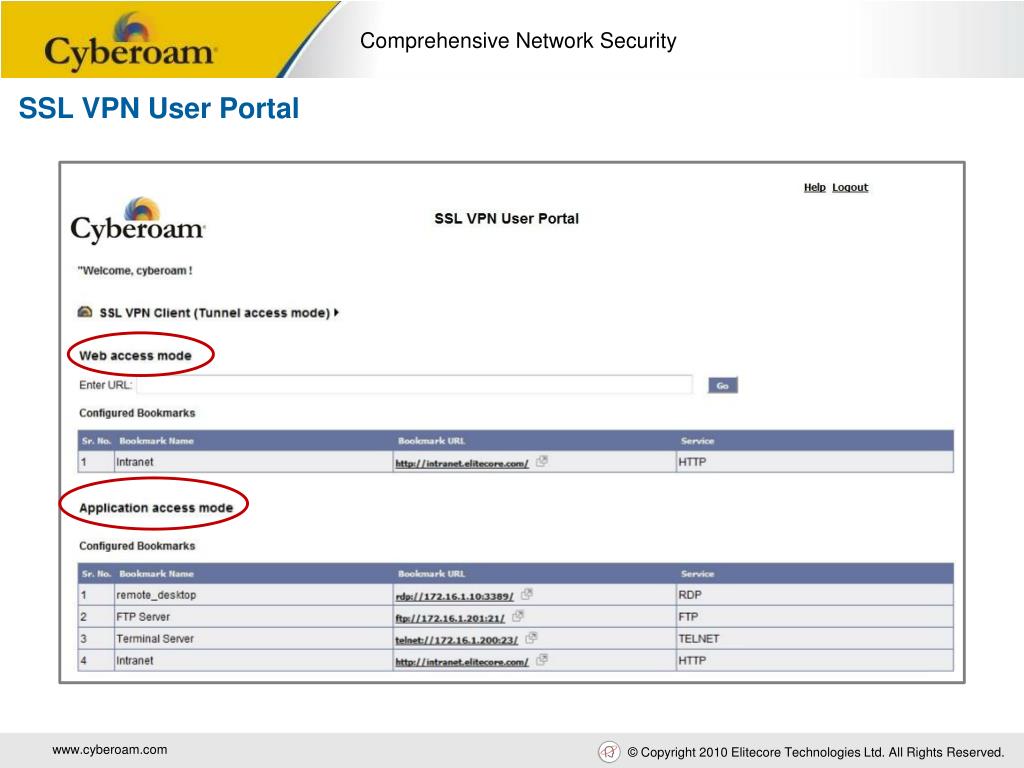Open the intranet.elitecore.com link in Web access bookmarks
The width and height of the screenshot is (1024, 768).
462,463
